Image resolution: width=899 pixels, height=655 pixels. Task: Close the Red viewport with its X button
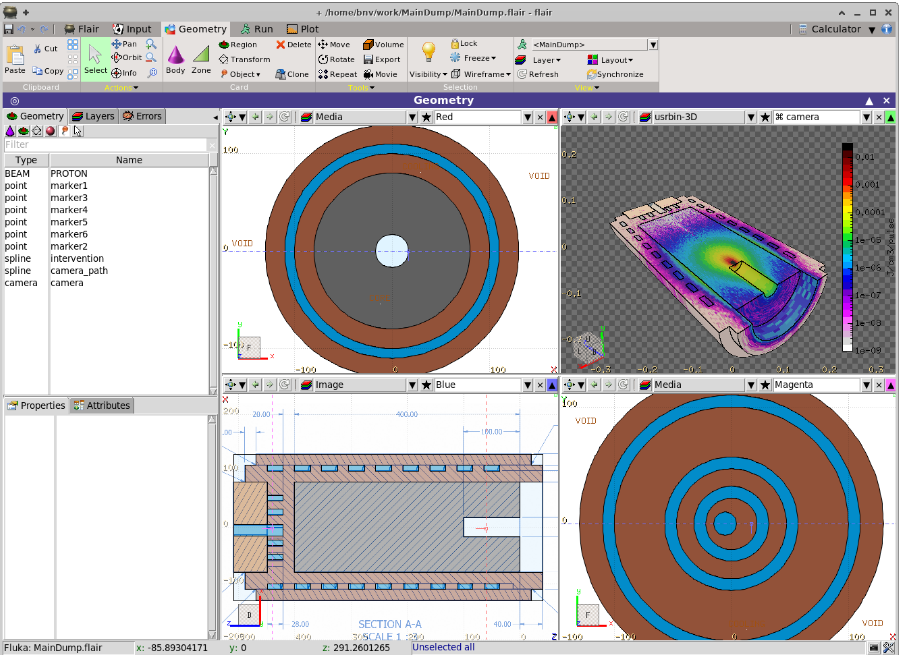(x=540, y=117)
